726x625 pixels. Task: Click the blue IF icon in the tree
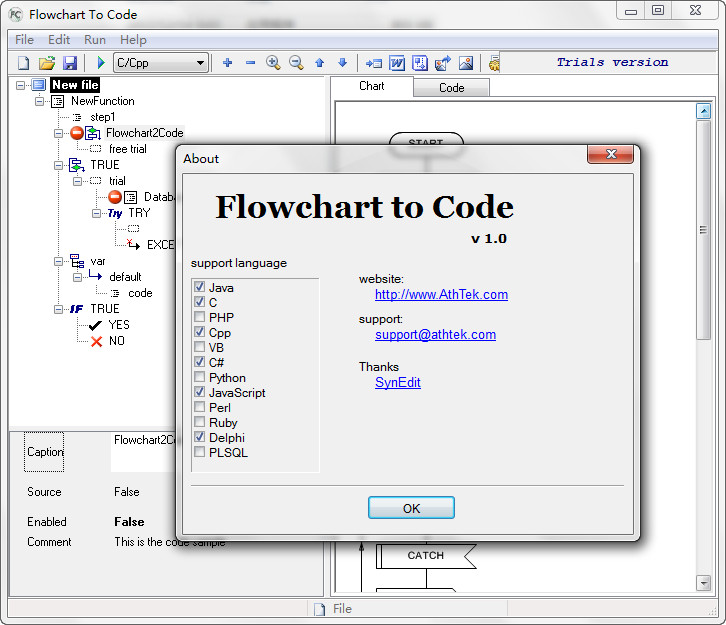point(76,309)
